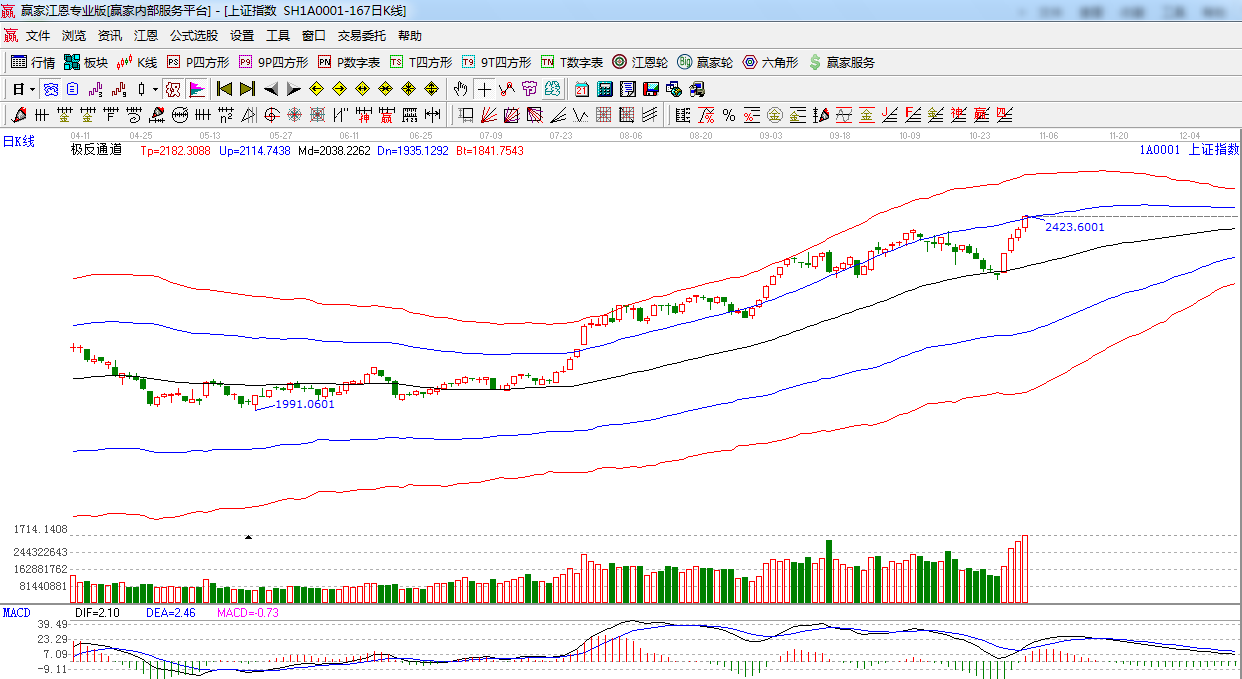The width and height of the screenshot is (1242, 679).
Task: Click the red floppy disk save icon
Action: tap(650, 89)
